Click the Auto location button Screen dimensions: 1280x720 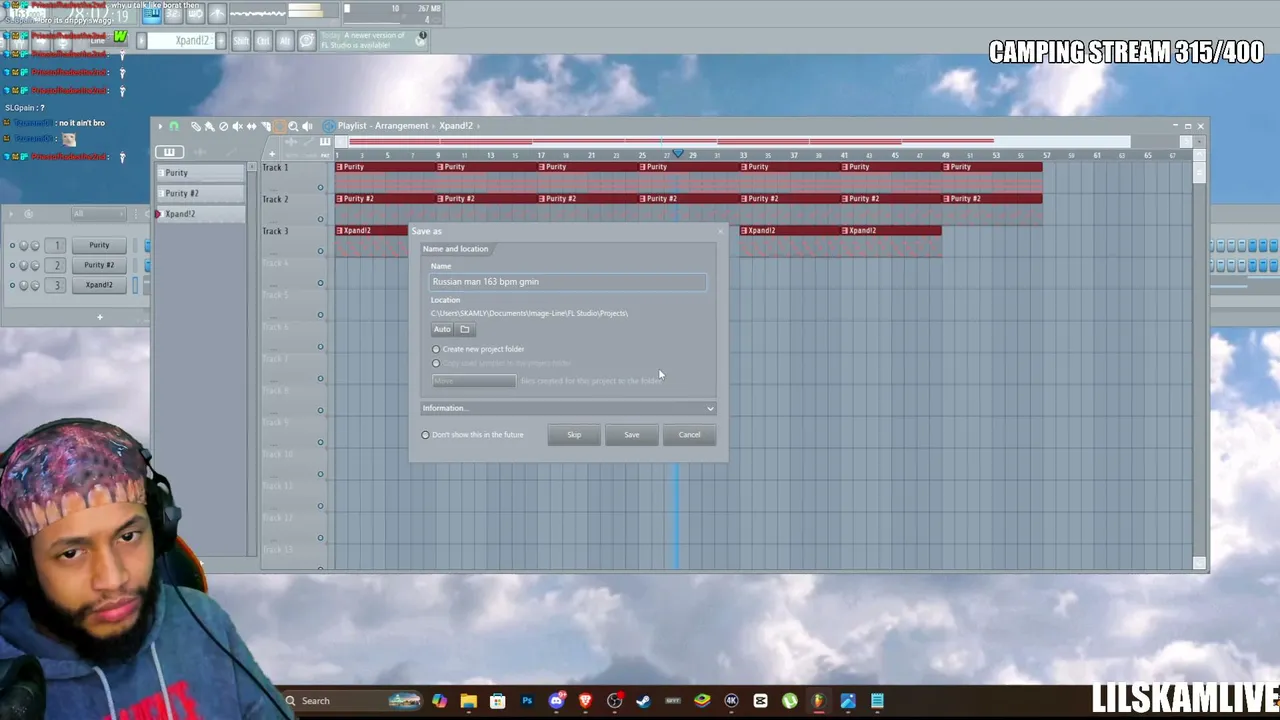click(442, 329)
